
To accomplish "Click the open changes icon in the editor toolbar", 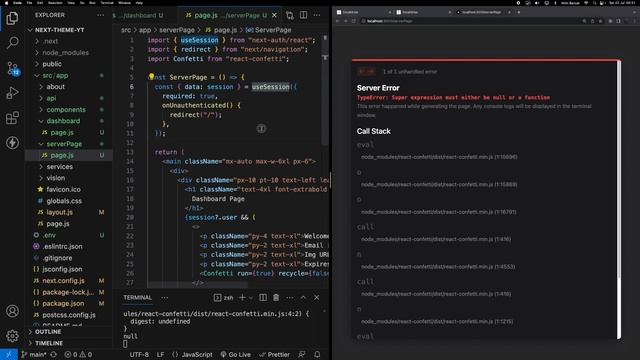I will (290, 16).
